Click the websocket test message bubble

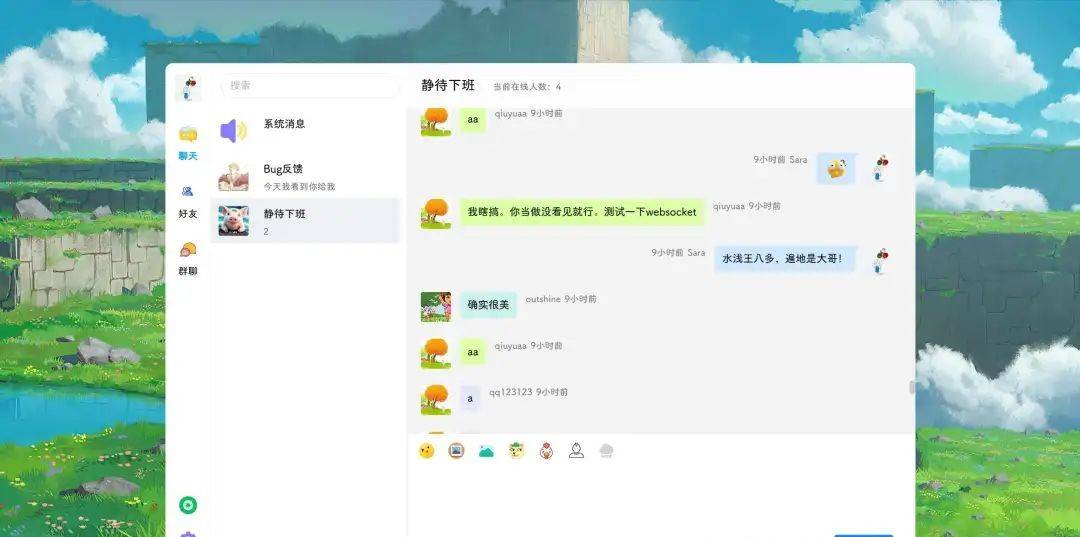pos(582,212)
